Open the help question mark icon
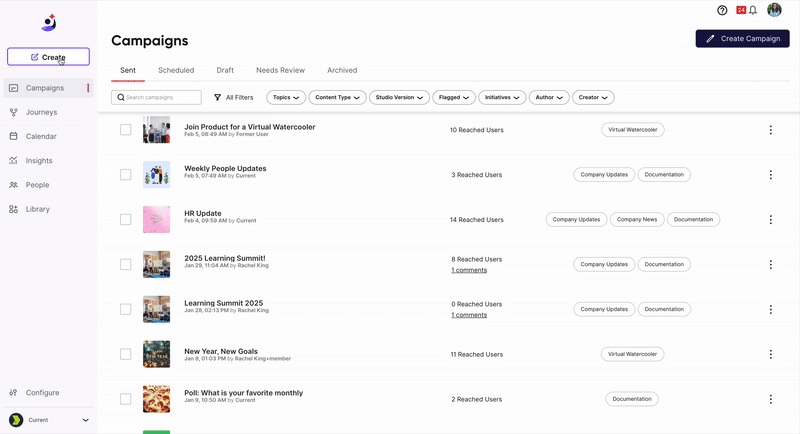 click(x=722, y=10)
